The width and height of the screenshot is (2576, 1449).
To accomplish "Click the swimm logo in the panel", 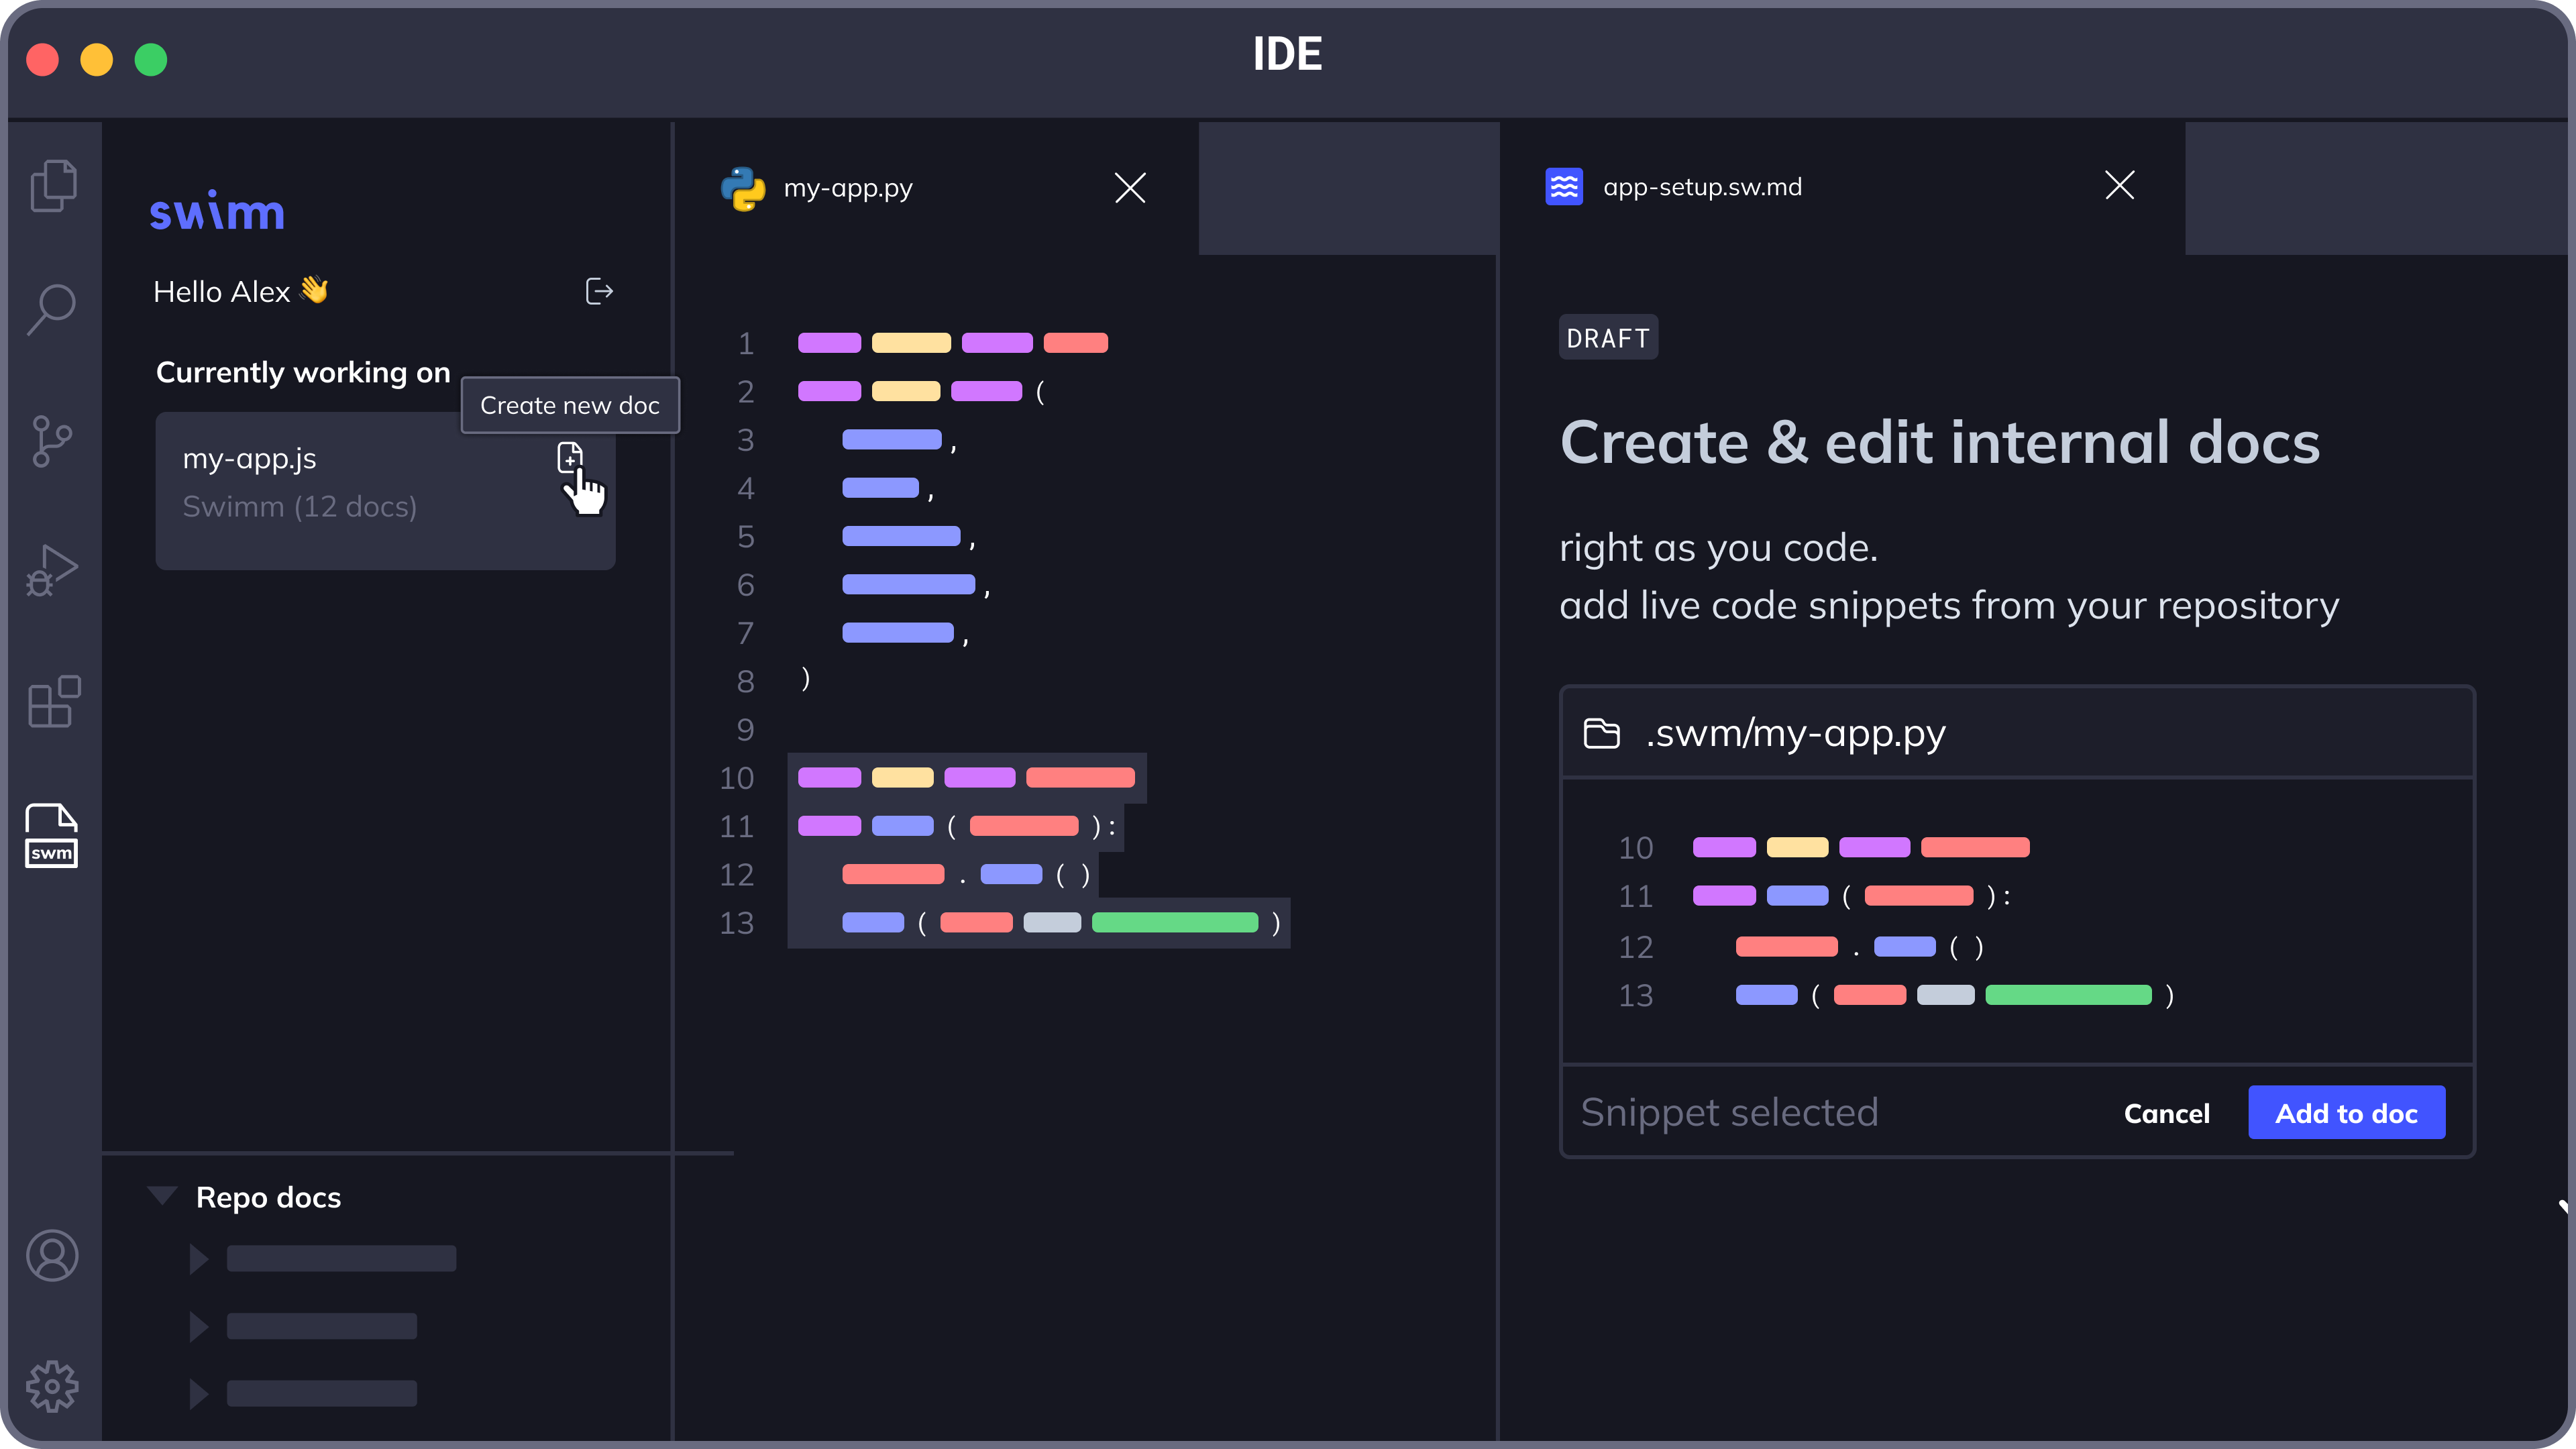I will pyautogui.click(x=217, y=211).
